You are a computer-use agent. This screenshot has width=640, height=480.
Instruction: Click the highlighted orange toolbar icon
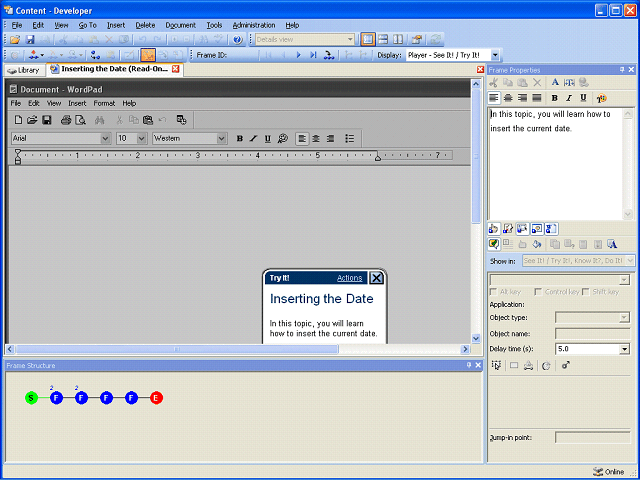pyautogui.click(x=148, y=55)
